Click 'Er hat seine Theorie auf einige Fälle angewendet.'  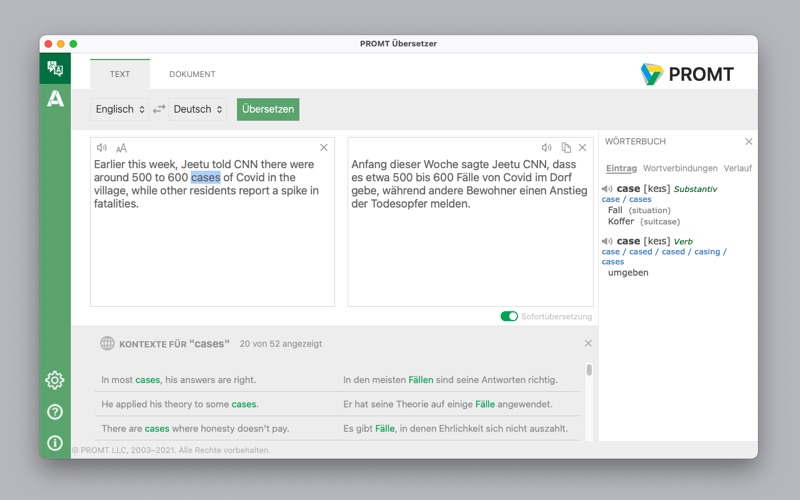[448, 404]
